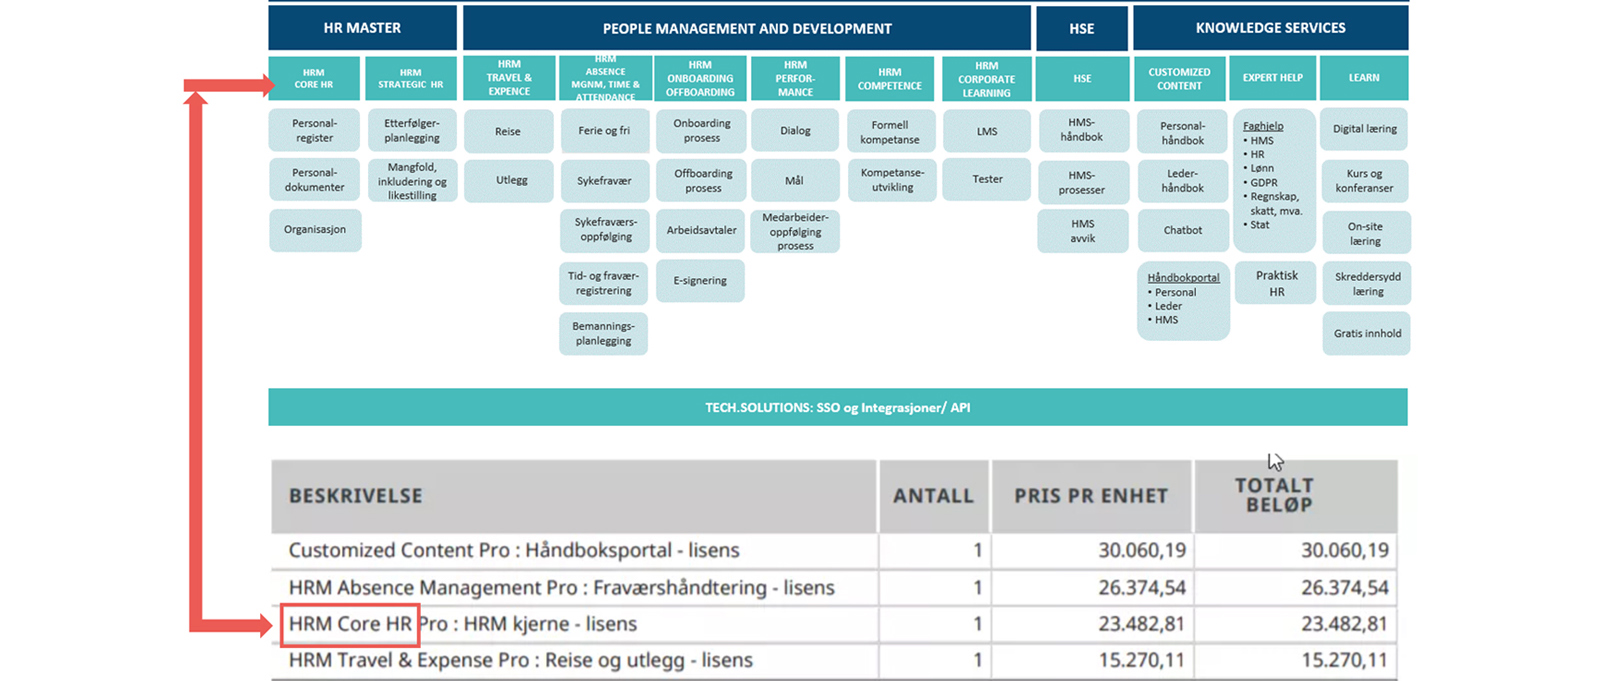This screenshot has width=1600, height=681.
Task: Click the Onboarding prosess box
Action: point(702,131)
